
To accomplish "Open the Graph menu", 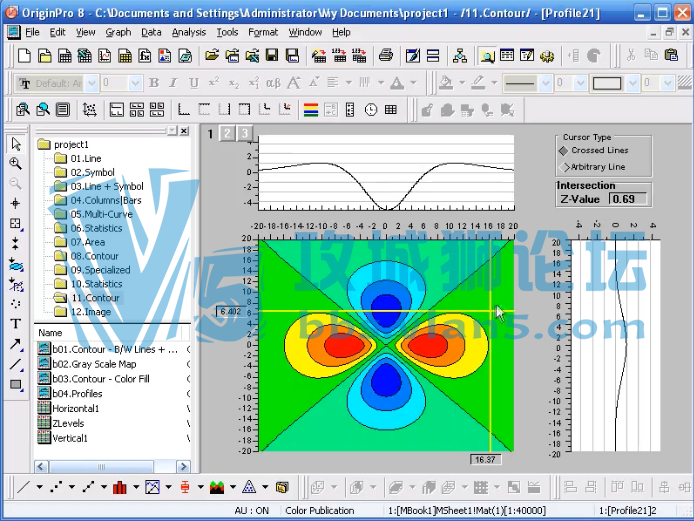I will coord(118,32).
